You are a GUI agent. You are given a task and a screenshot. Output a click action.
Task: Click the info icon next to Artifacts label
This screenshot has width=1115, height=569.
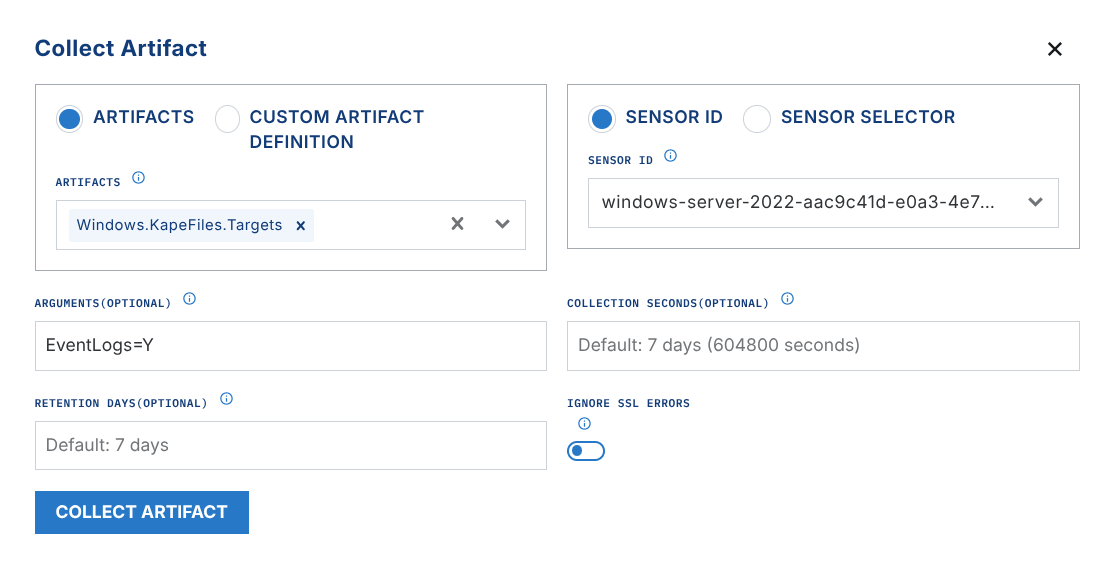pyautogui.click(x=139, y=179)
